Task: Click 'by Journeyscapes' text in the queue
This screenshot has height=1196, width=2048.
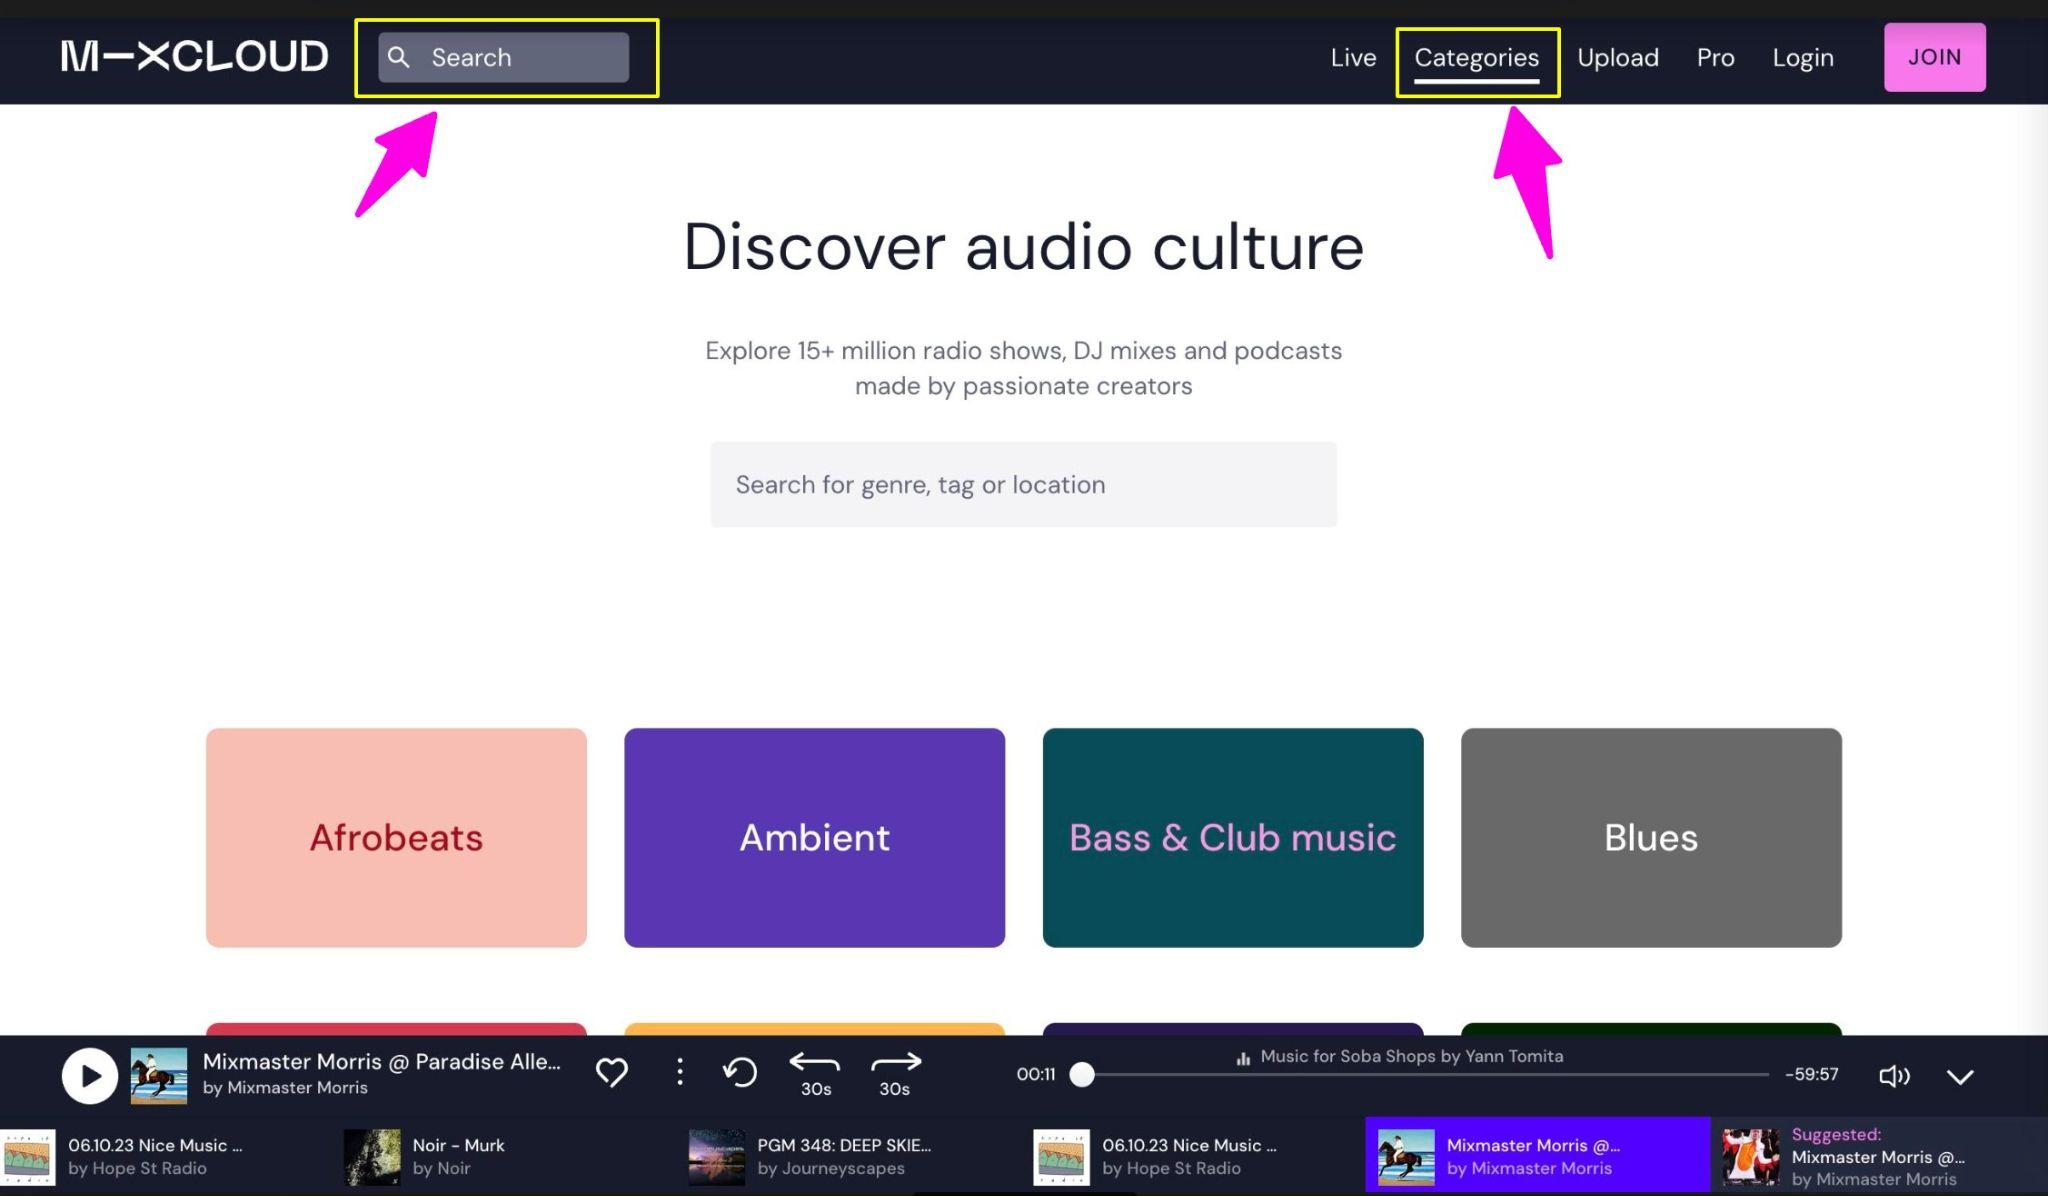Action: point(830,1168)
